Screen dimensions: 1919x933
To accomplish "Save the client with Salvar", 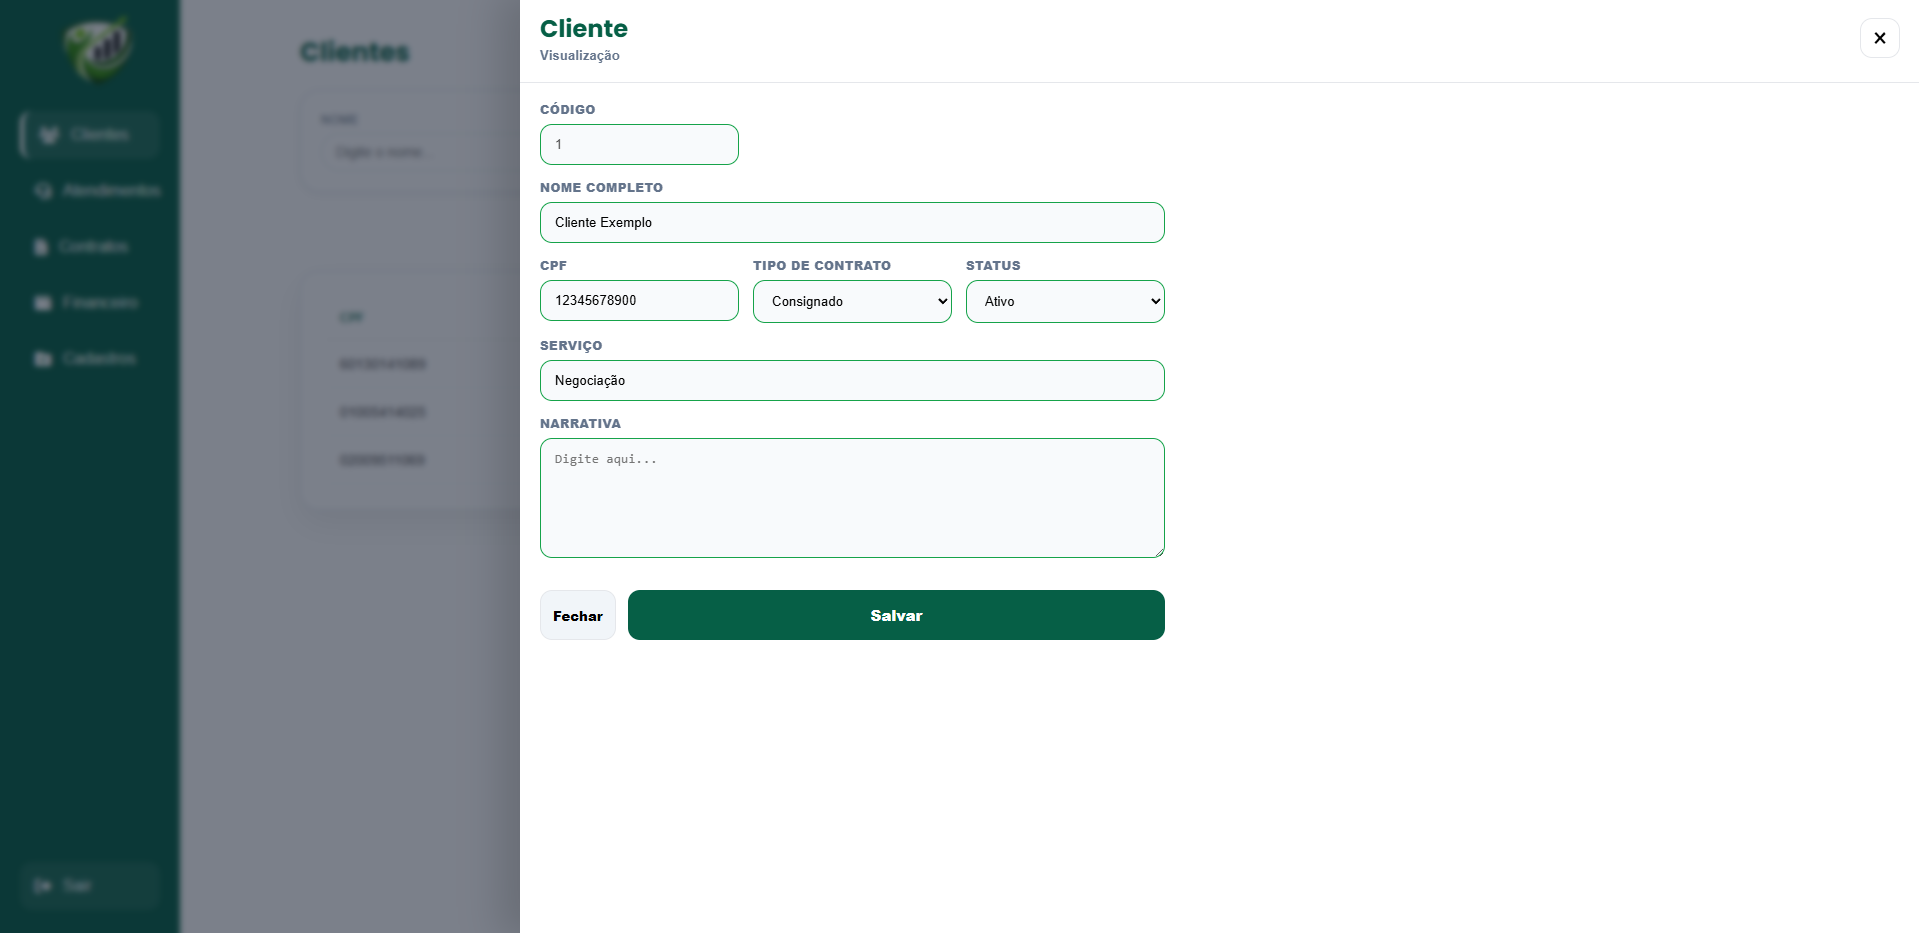I will 896,615.
